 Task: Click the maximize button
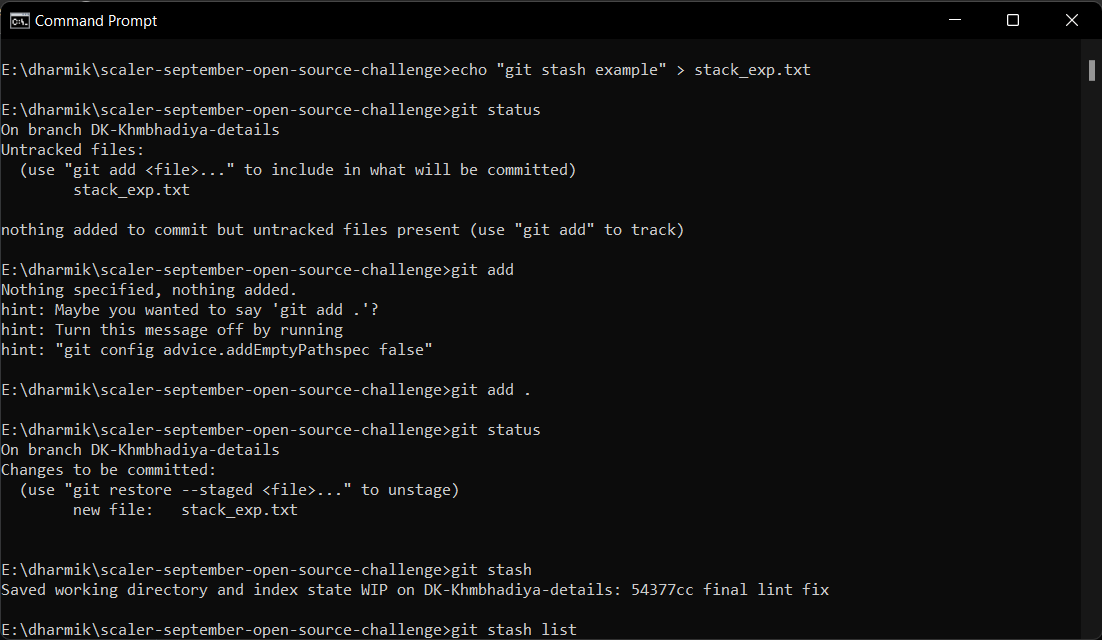(1013, 20)
